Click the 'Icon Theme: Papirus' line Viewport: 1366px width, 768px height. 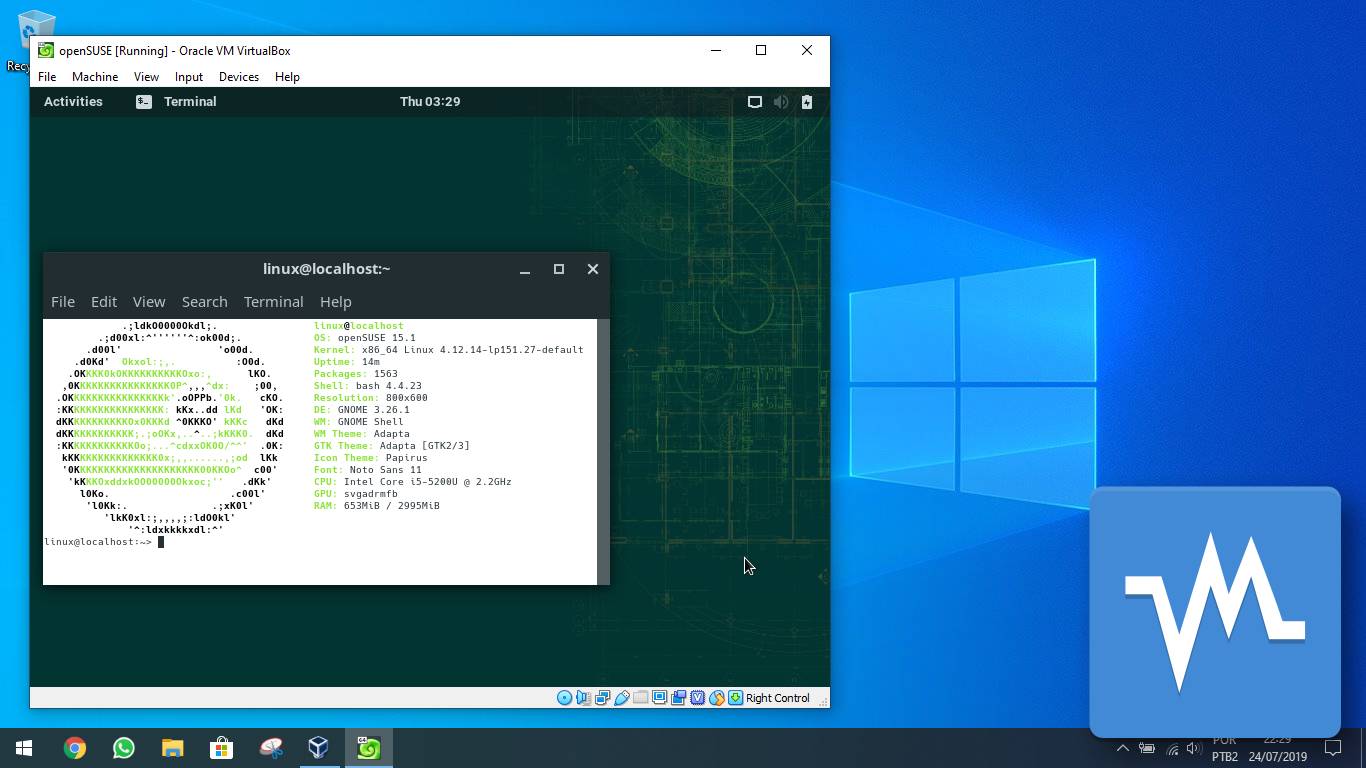(x=371, y=458)
